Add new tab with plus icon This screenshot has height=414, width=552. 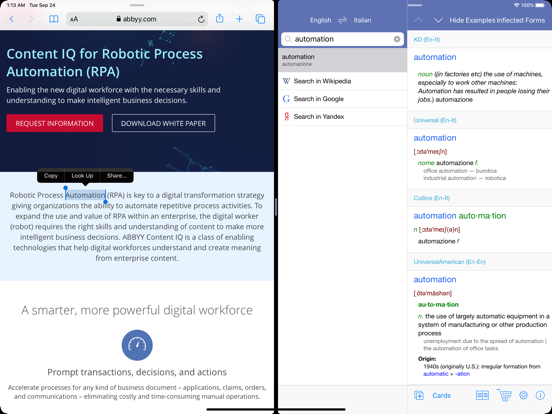click(x=239, y=19)
